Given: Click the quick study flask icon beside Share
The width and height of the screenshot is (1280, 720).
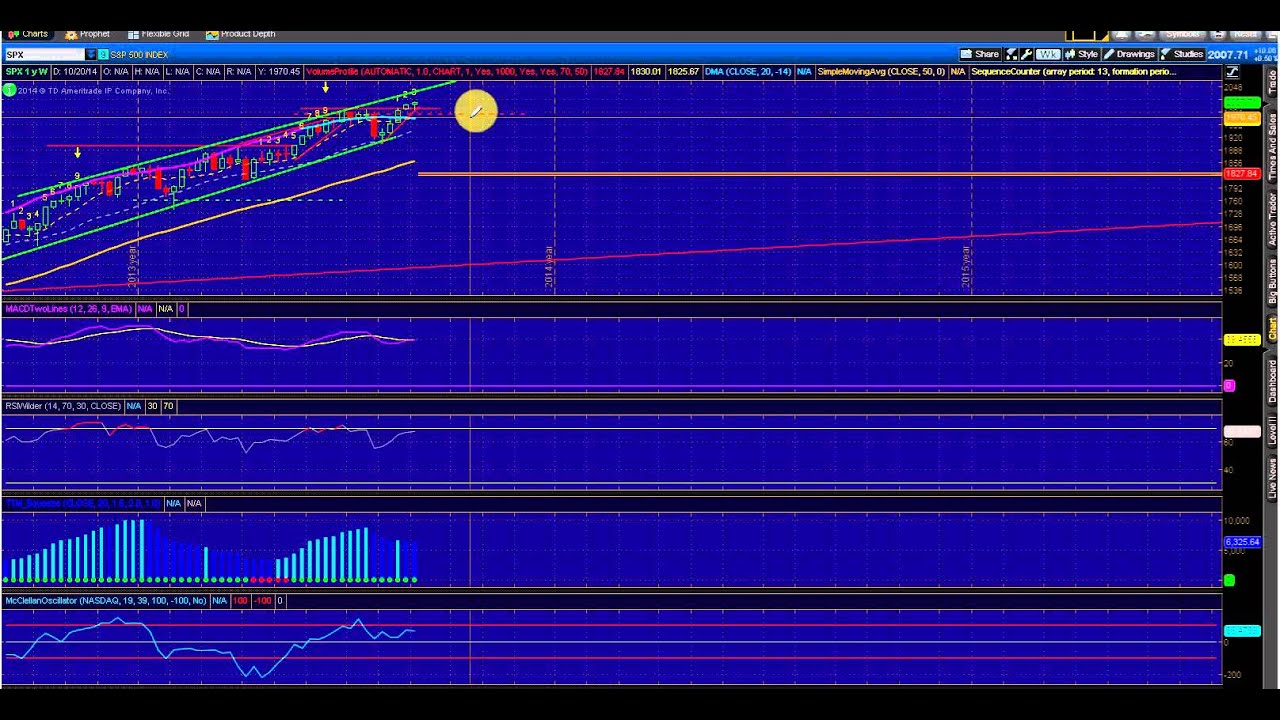Looking at the screenshot, I should click(1012, 54).
